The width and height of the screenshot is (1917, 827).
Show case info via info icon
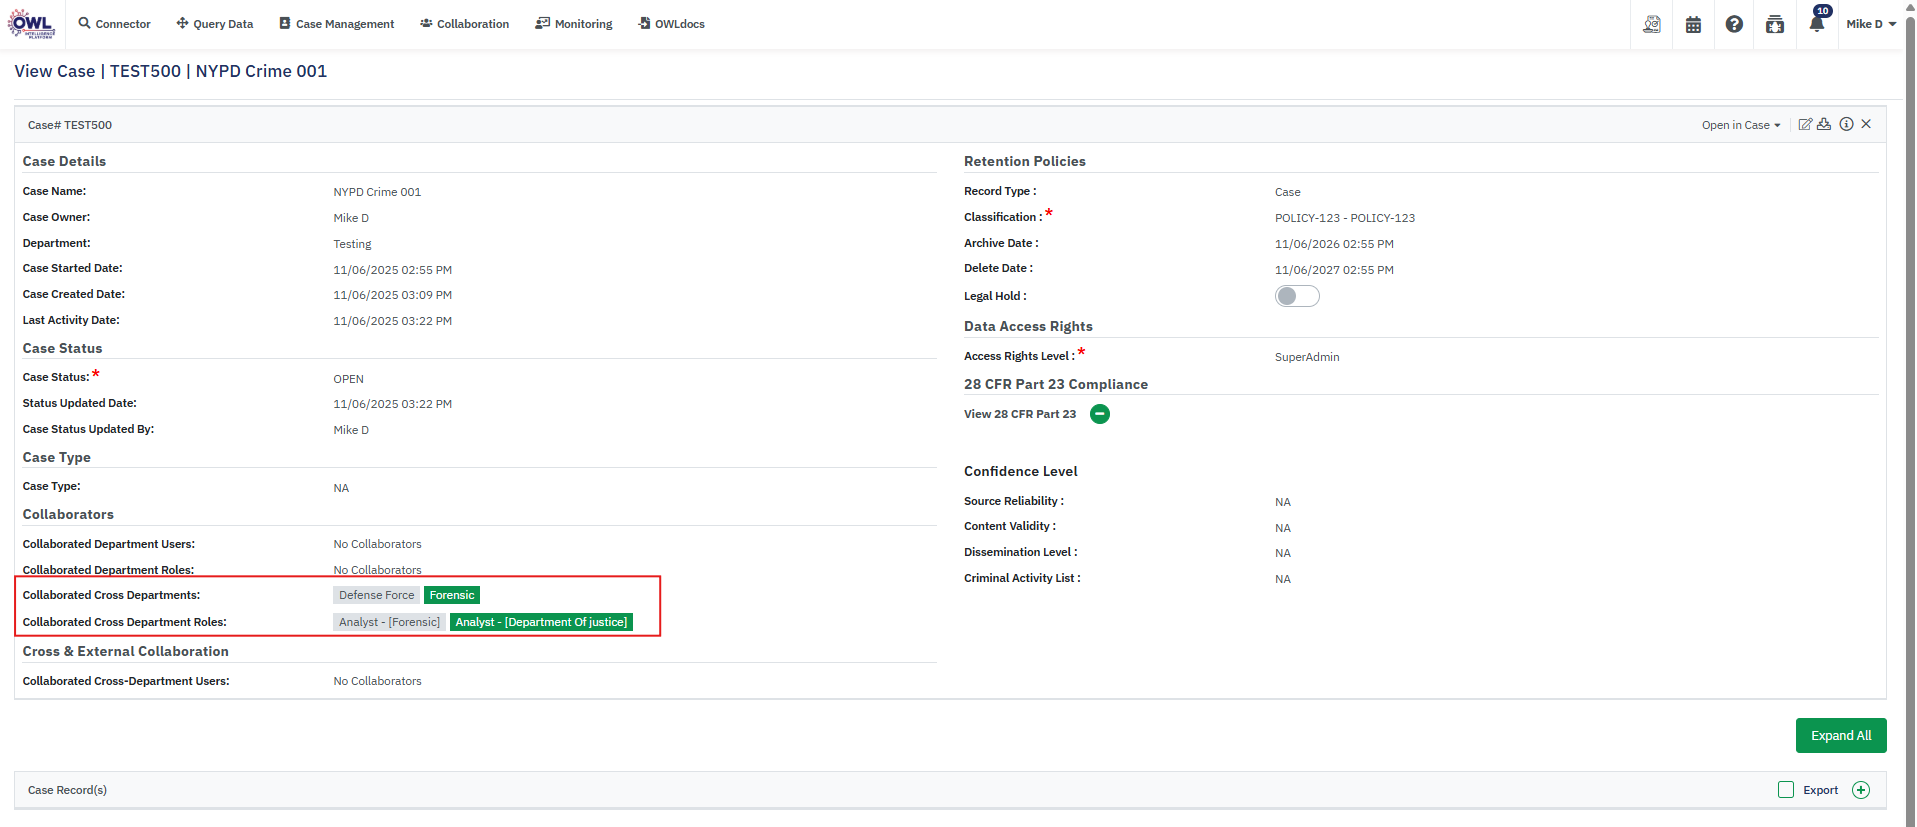(1846, 124)
